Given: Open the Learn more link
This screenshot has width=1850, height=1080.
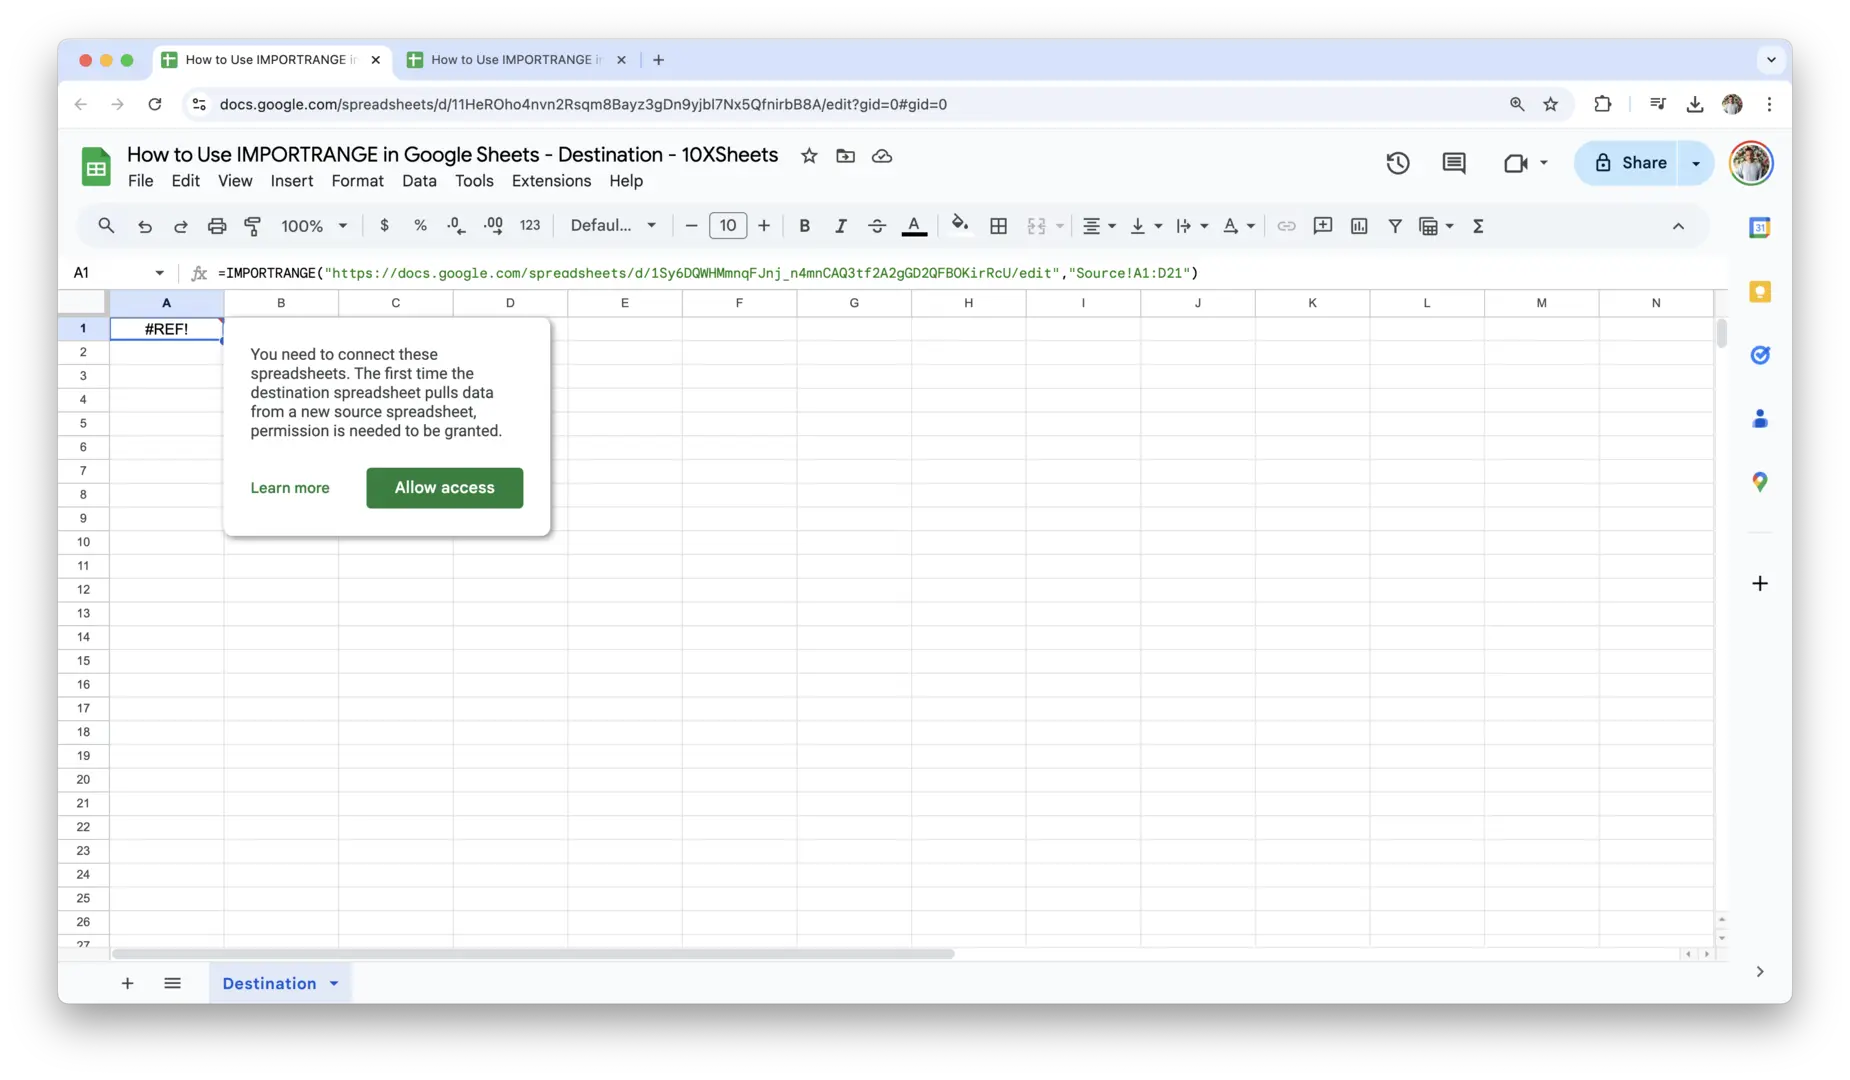Looking at the screenshot, I should pos(289,488).
